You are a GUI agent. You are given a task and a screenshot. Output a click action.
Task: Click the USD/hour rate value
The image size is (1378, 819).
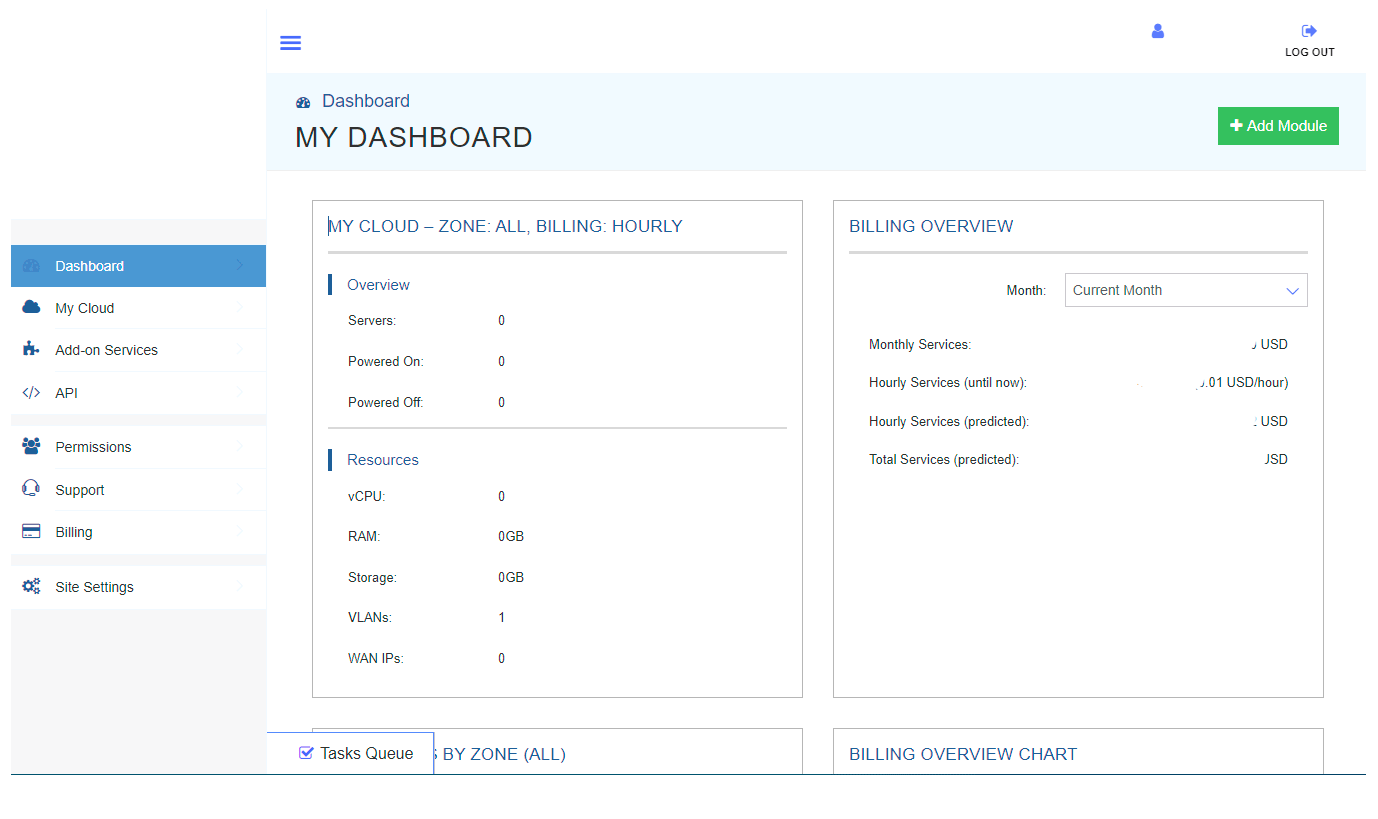[x=1242, y=383]
